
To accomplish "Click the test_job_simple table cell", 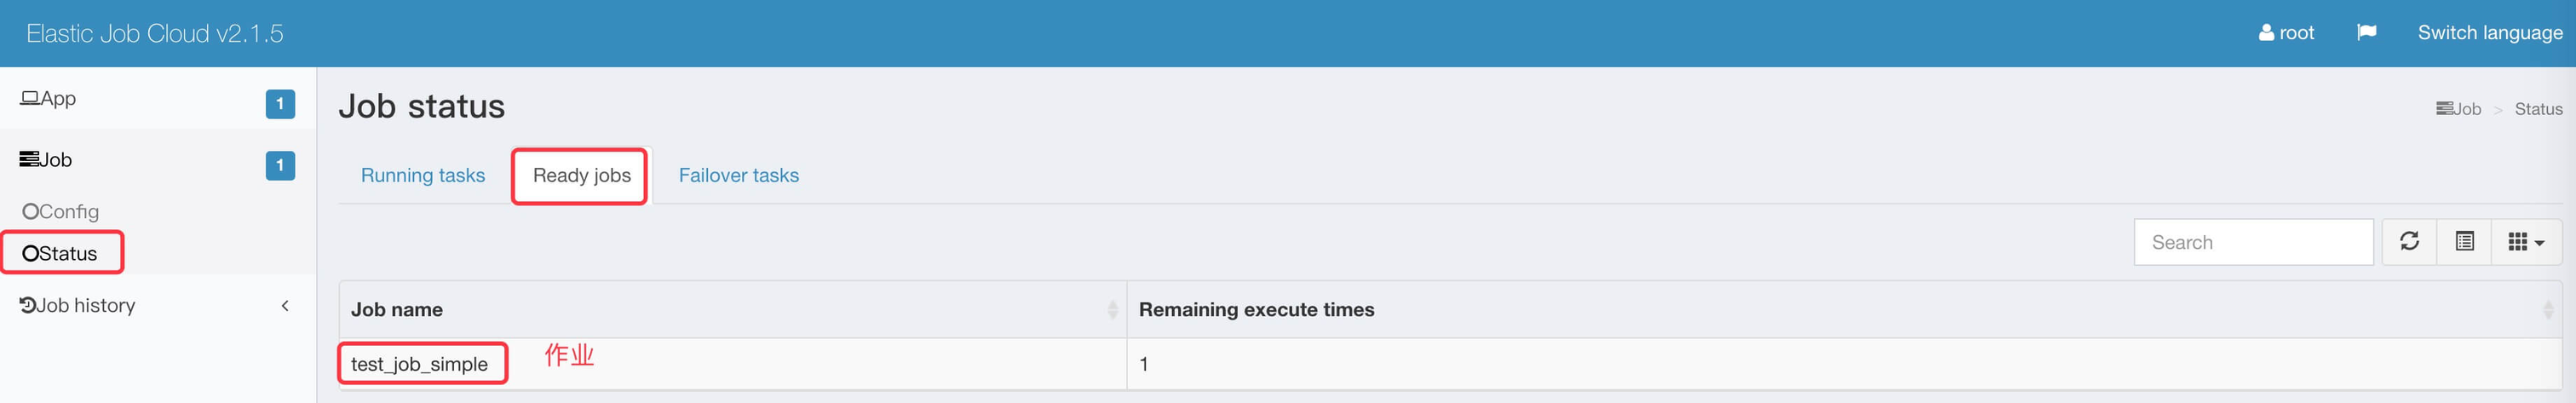I will (419, 364).
